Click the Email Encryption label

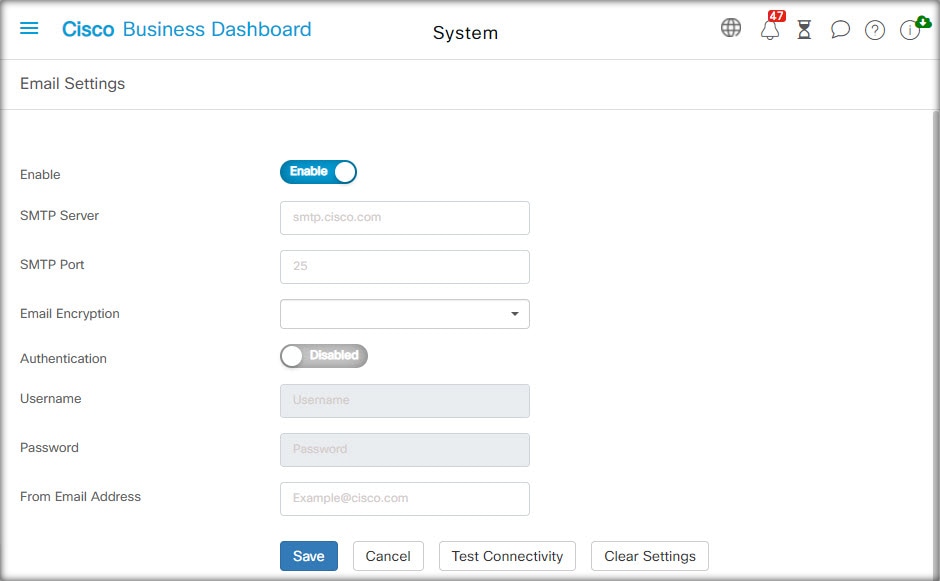[x=70, y=314]
